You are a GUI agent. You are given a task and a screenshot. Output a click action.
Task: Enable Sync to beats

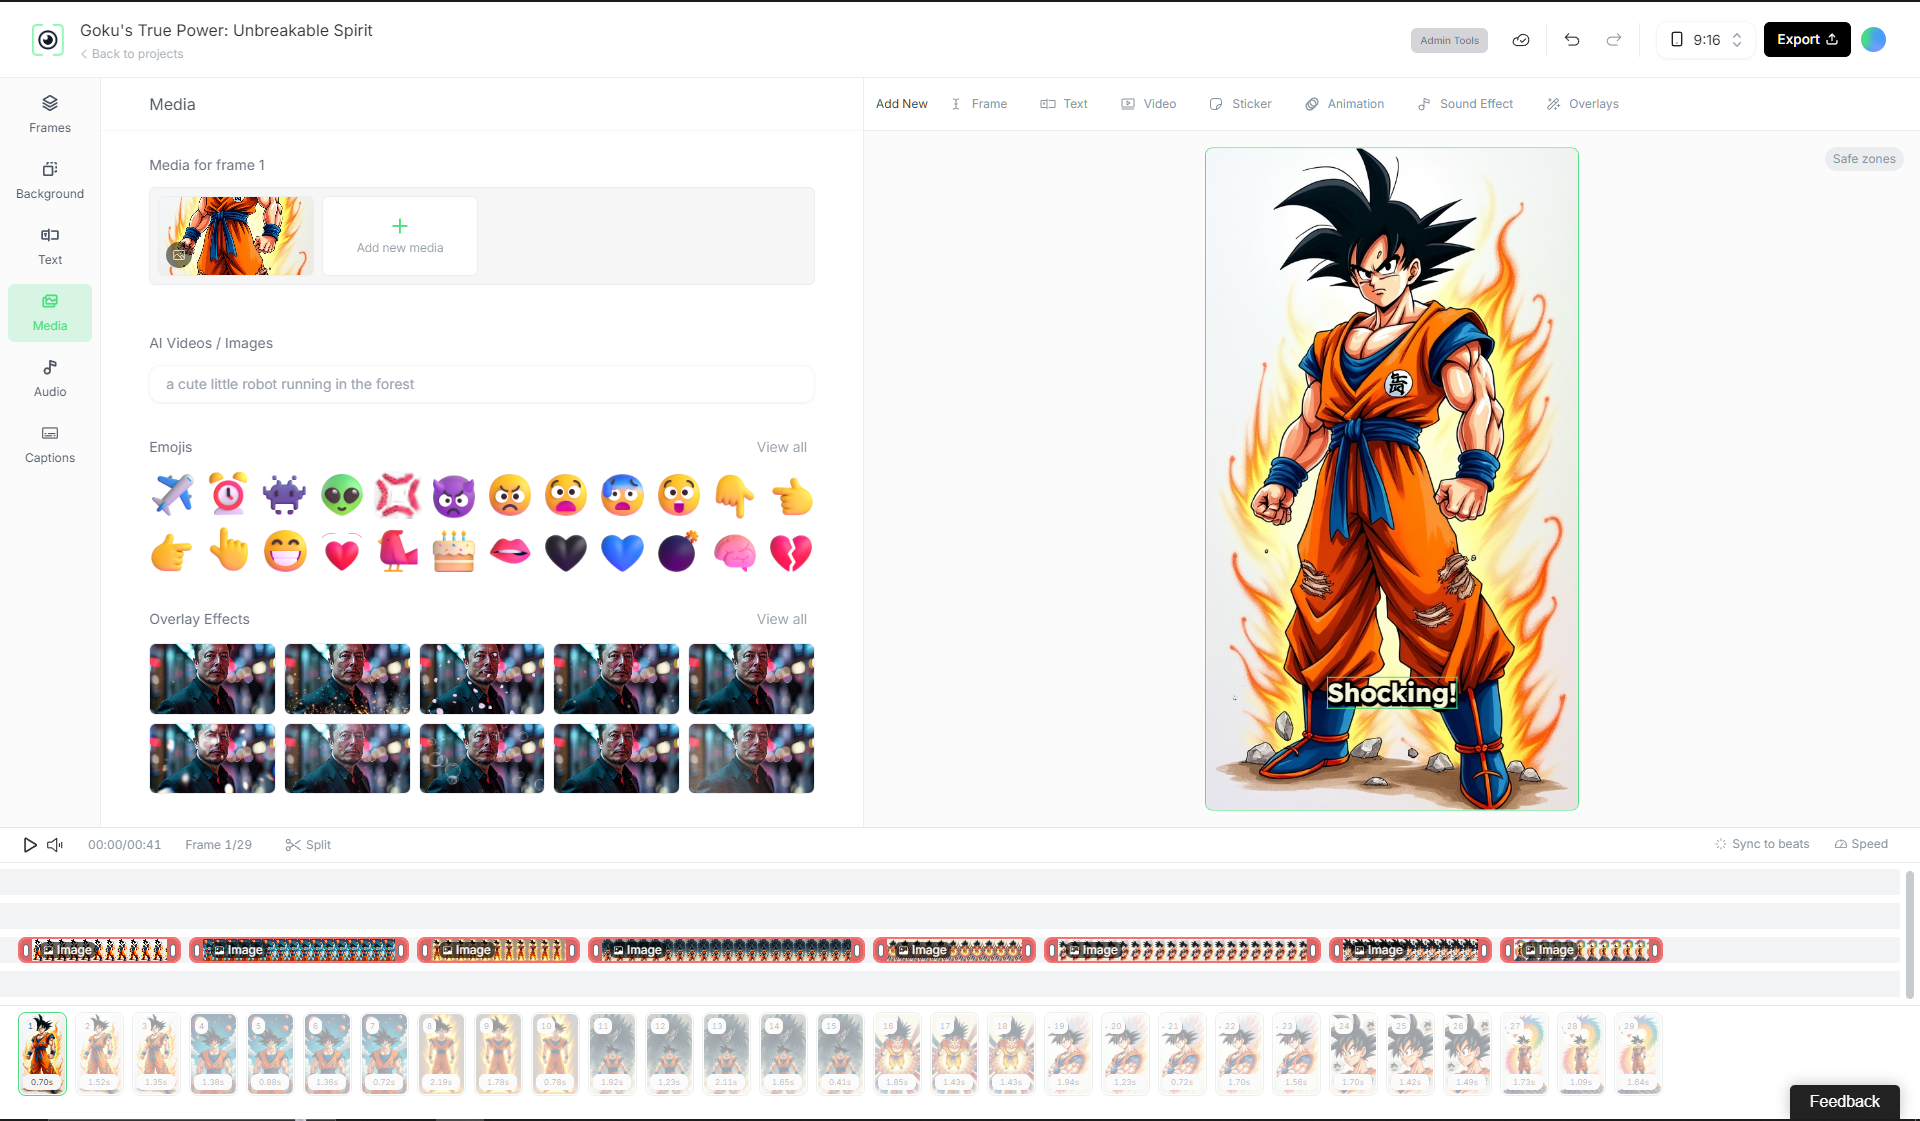tap(1763, 844)
